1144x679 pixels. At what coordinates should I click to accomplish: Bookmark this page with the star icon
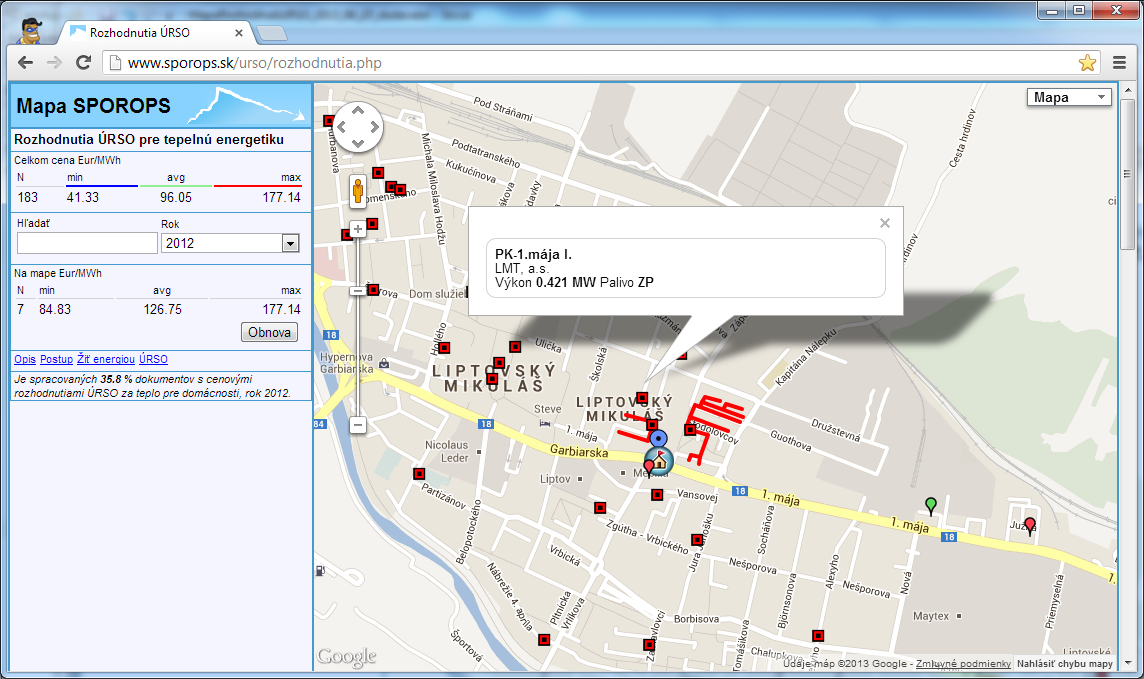tap(1087, 63)
